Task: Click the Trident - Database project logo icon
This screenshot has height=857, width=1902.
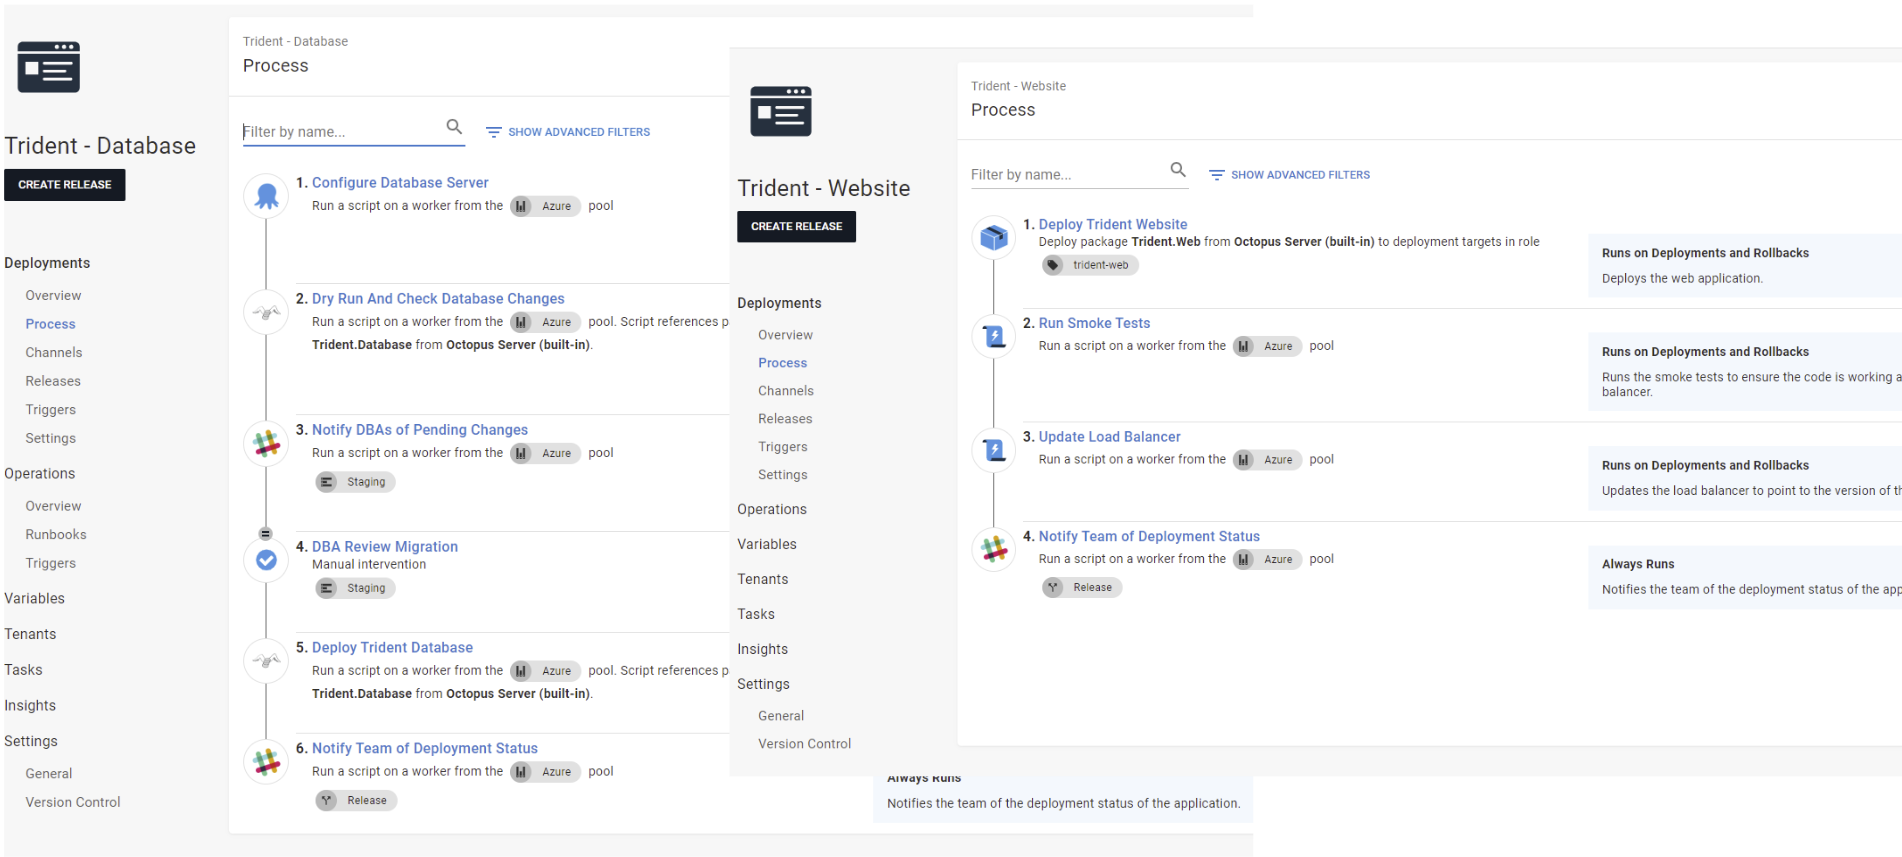Action: coord(48,67)
